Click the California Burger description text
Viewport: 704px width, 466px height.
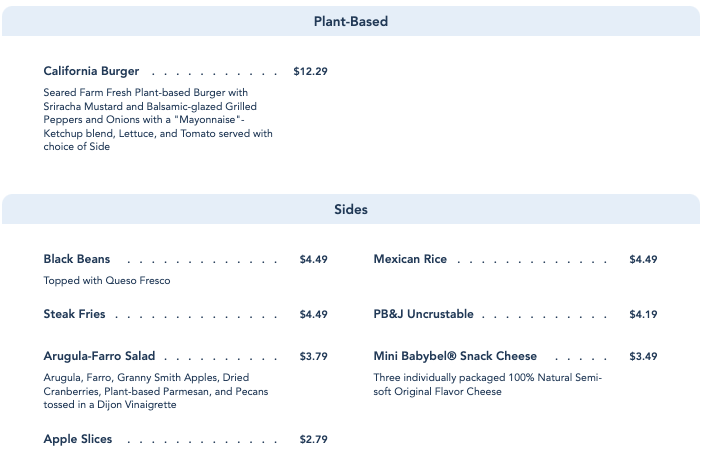(x=158, y=120)
